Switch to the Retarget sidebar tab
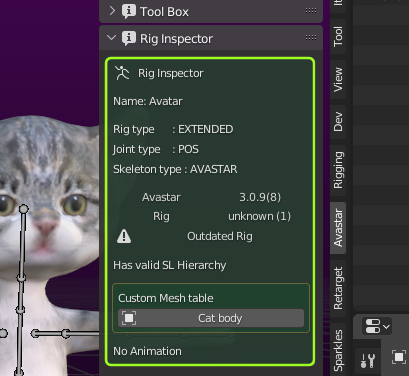 pos(338,288)
